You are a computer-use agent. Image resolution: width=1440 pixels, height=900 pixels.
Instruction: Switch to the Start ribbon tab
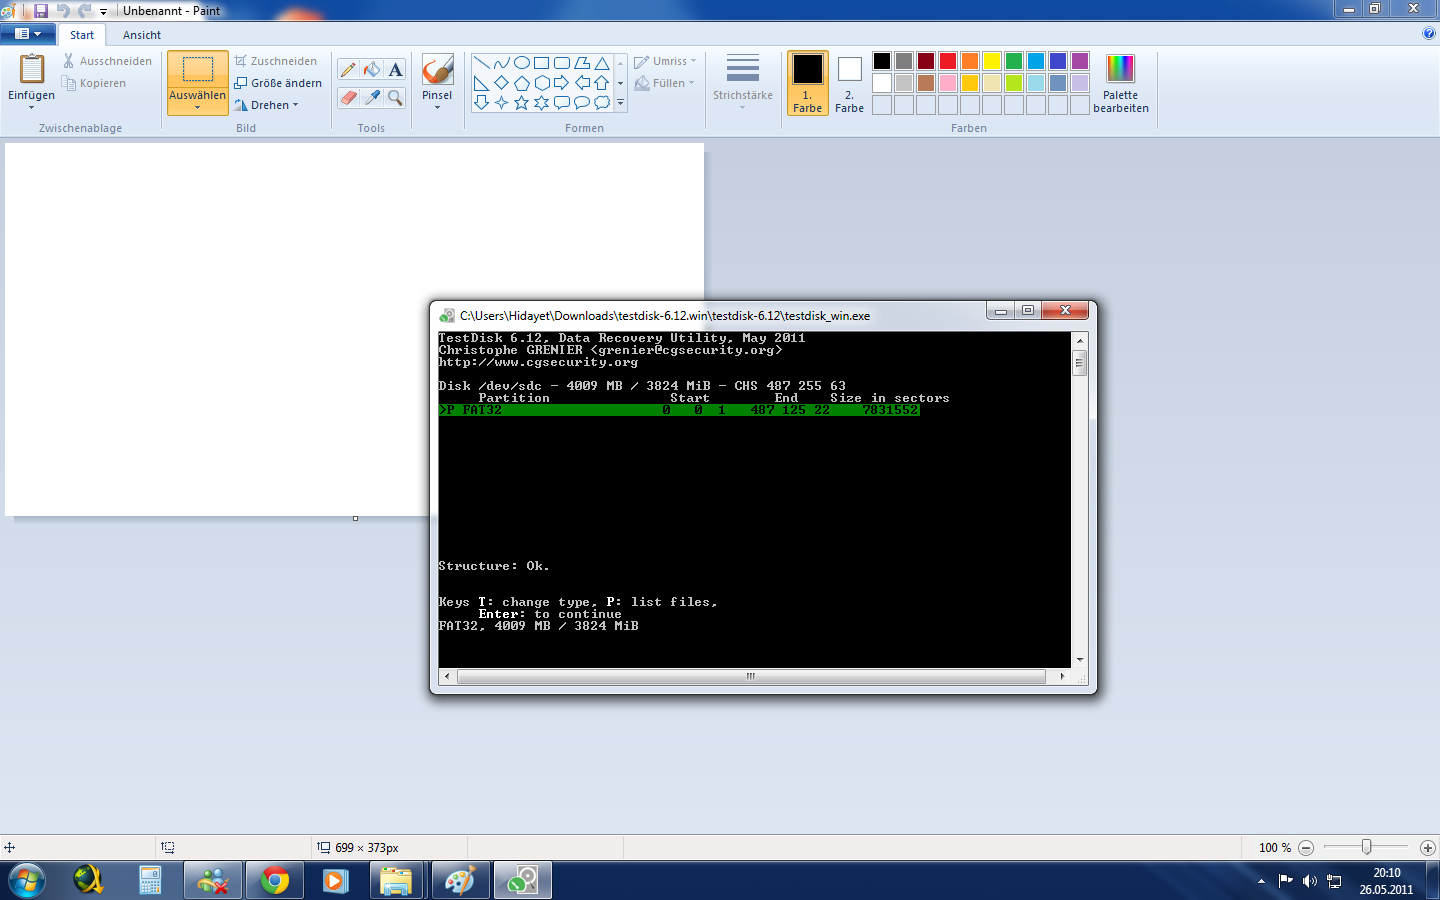coord(82,35)
